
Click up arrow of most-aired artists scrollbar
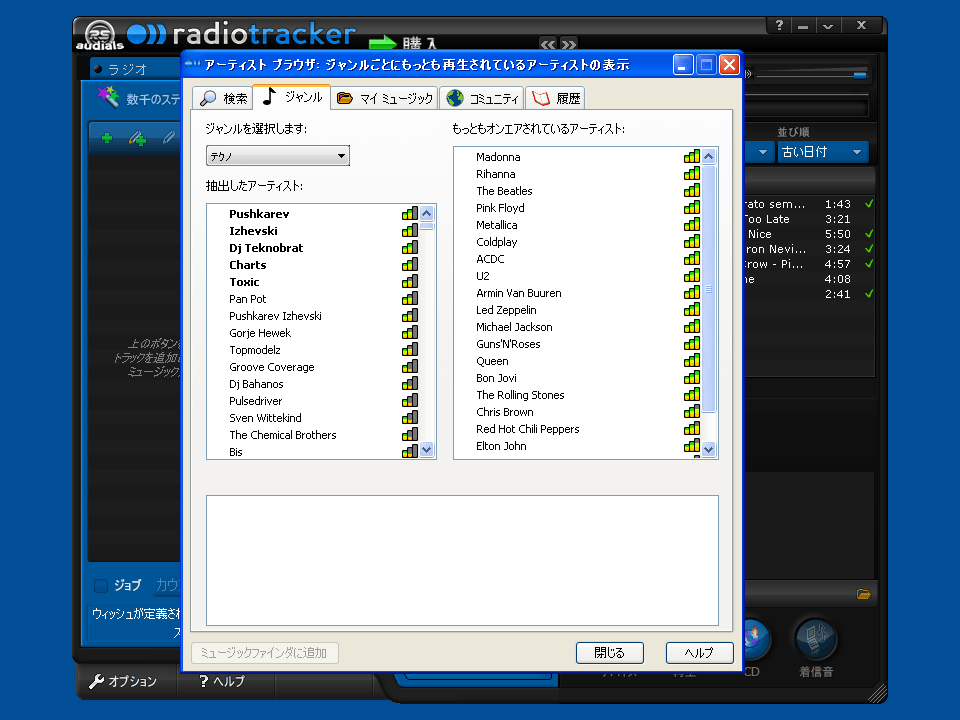pos(708,156)
